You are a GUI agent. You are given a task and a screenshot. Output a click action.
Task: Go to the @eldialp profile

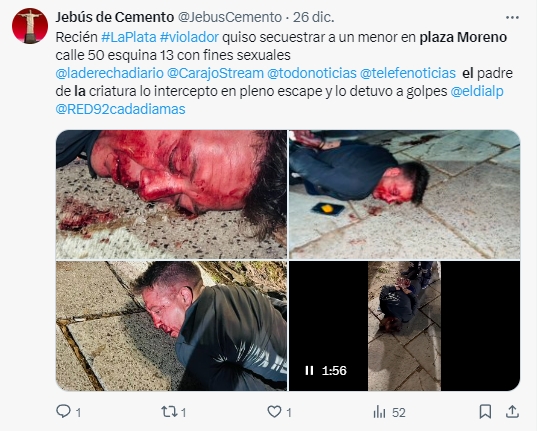(477, 91)
